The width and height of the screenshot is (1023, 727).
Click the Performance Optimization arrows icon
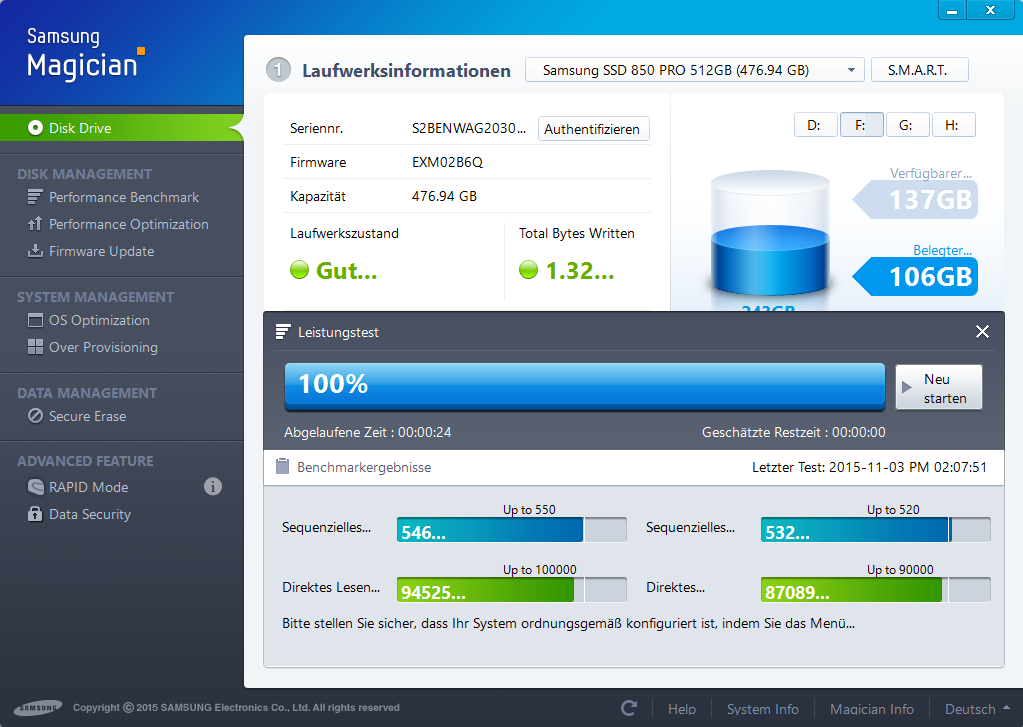35,224
